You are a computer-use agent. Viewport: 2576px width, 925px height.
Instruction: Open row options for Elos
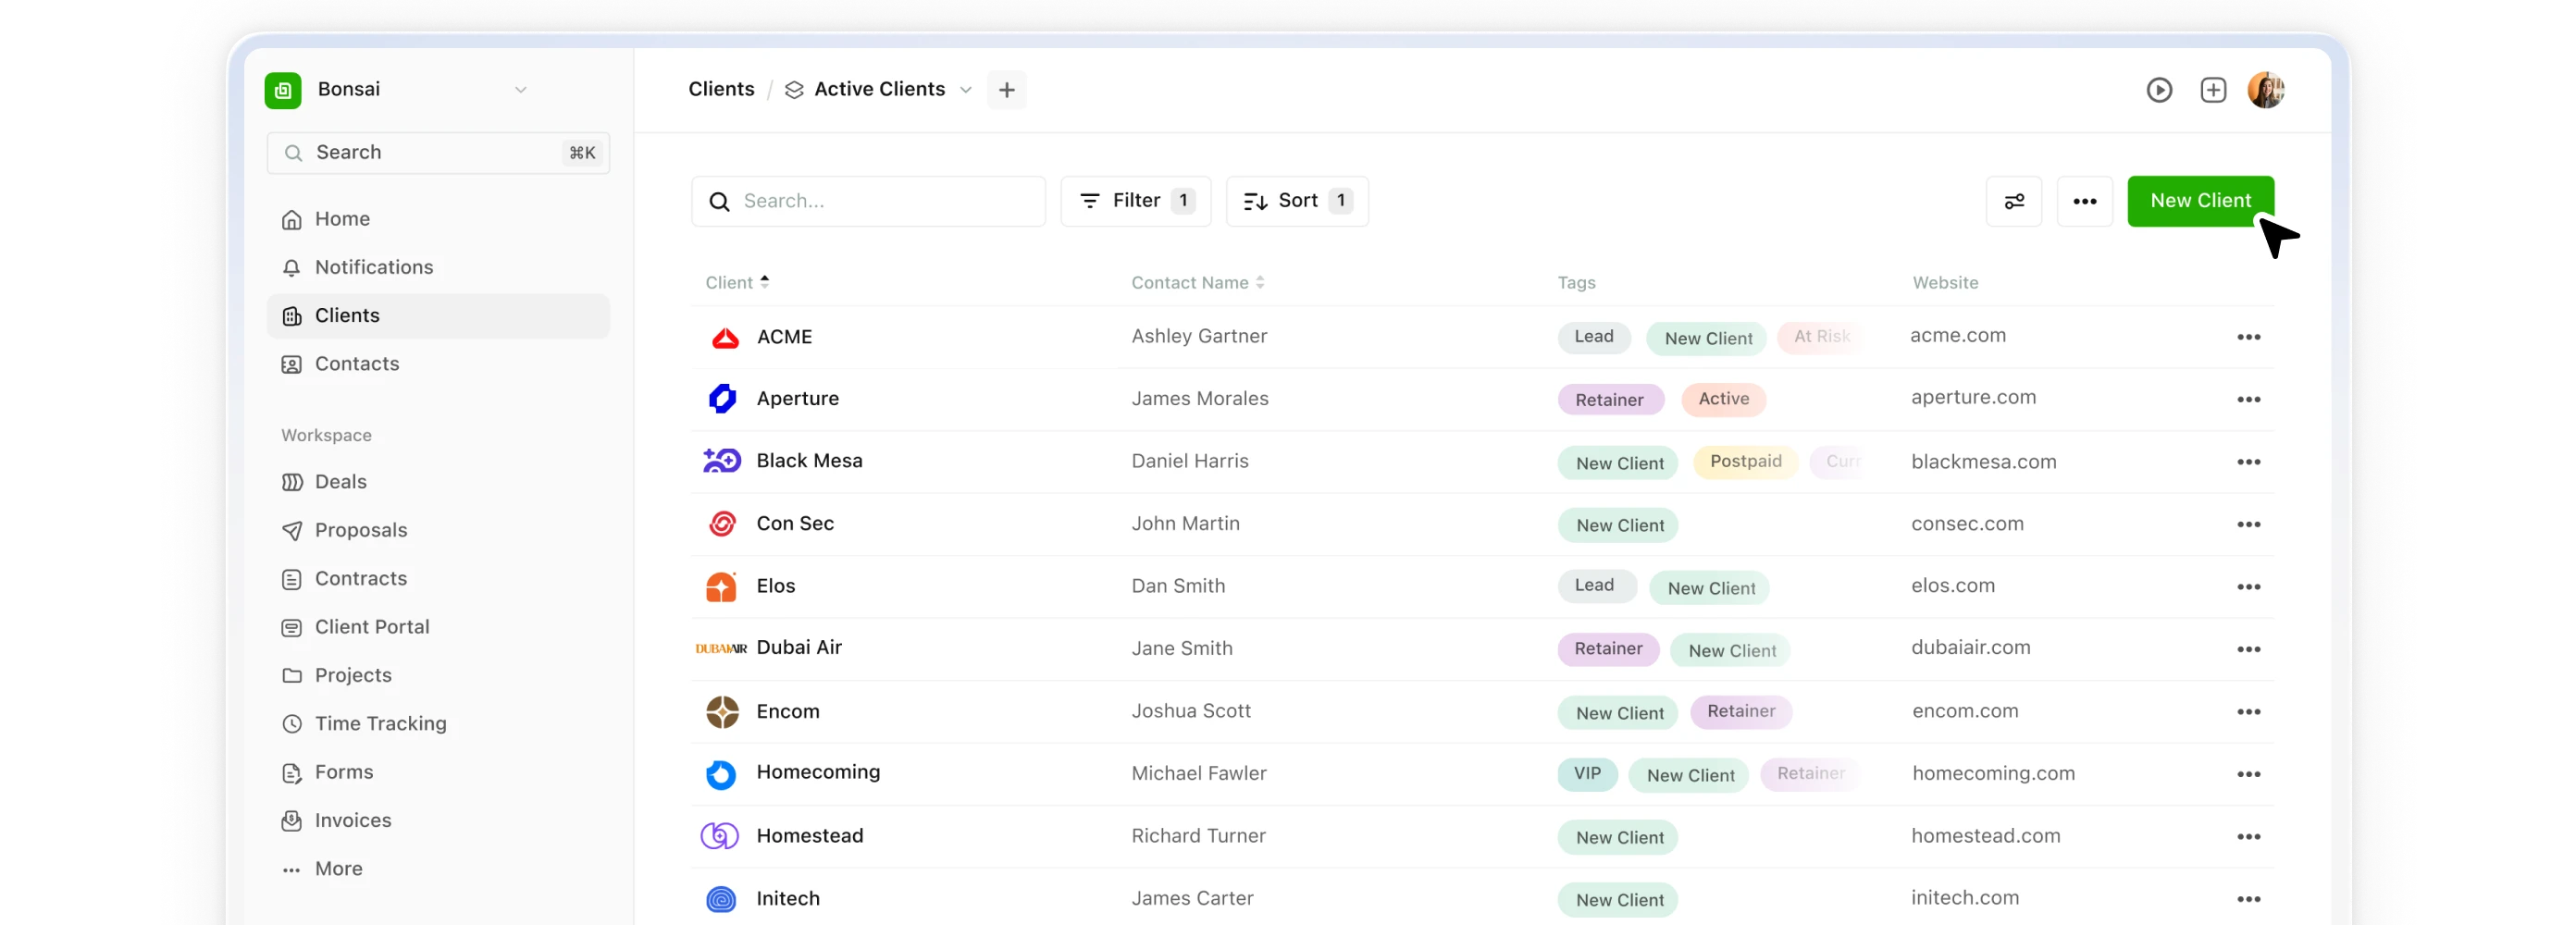(x=2249, y=587)
